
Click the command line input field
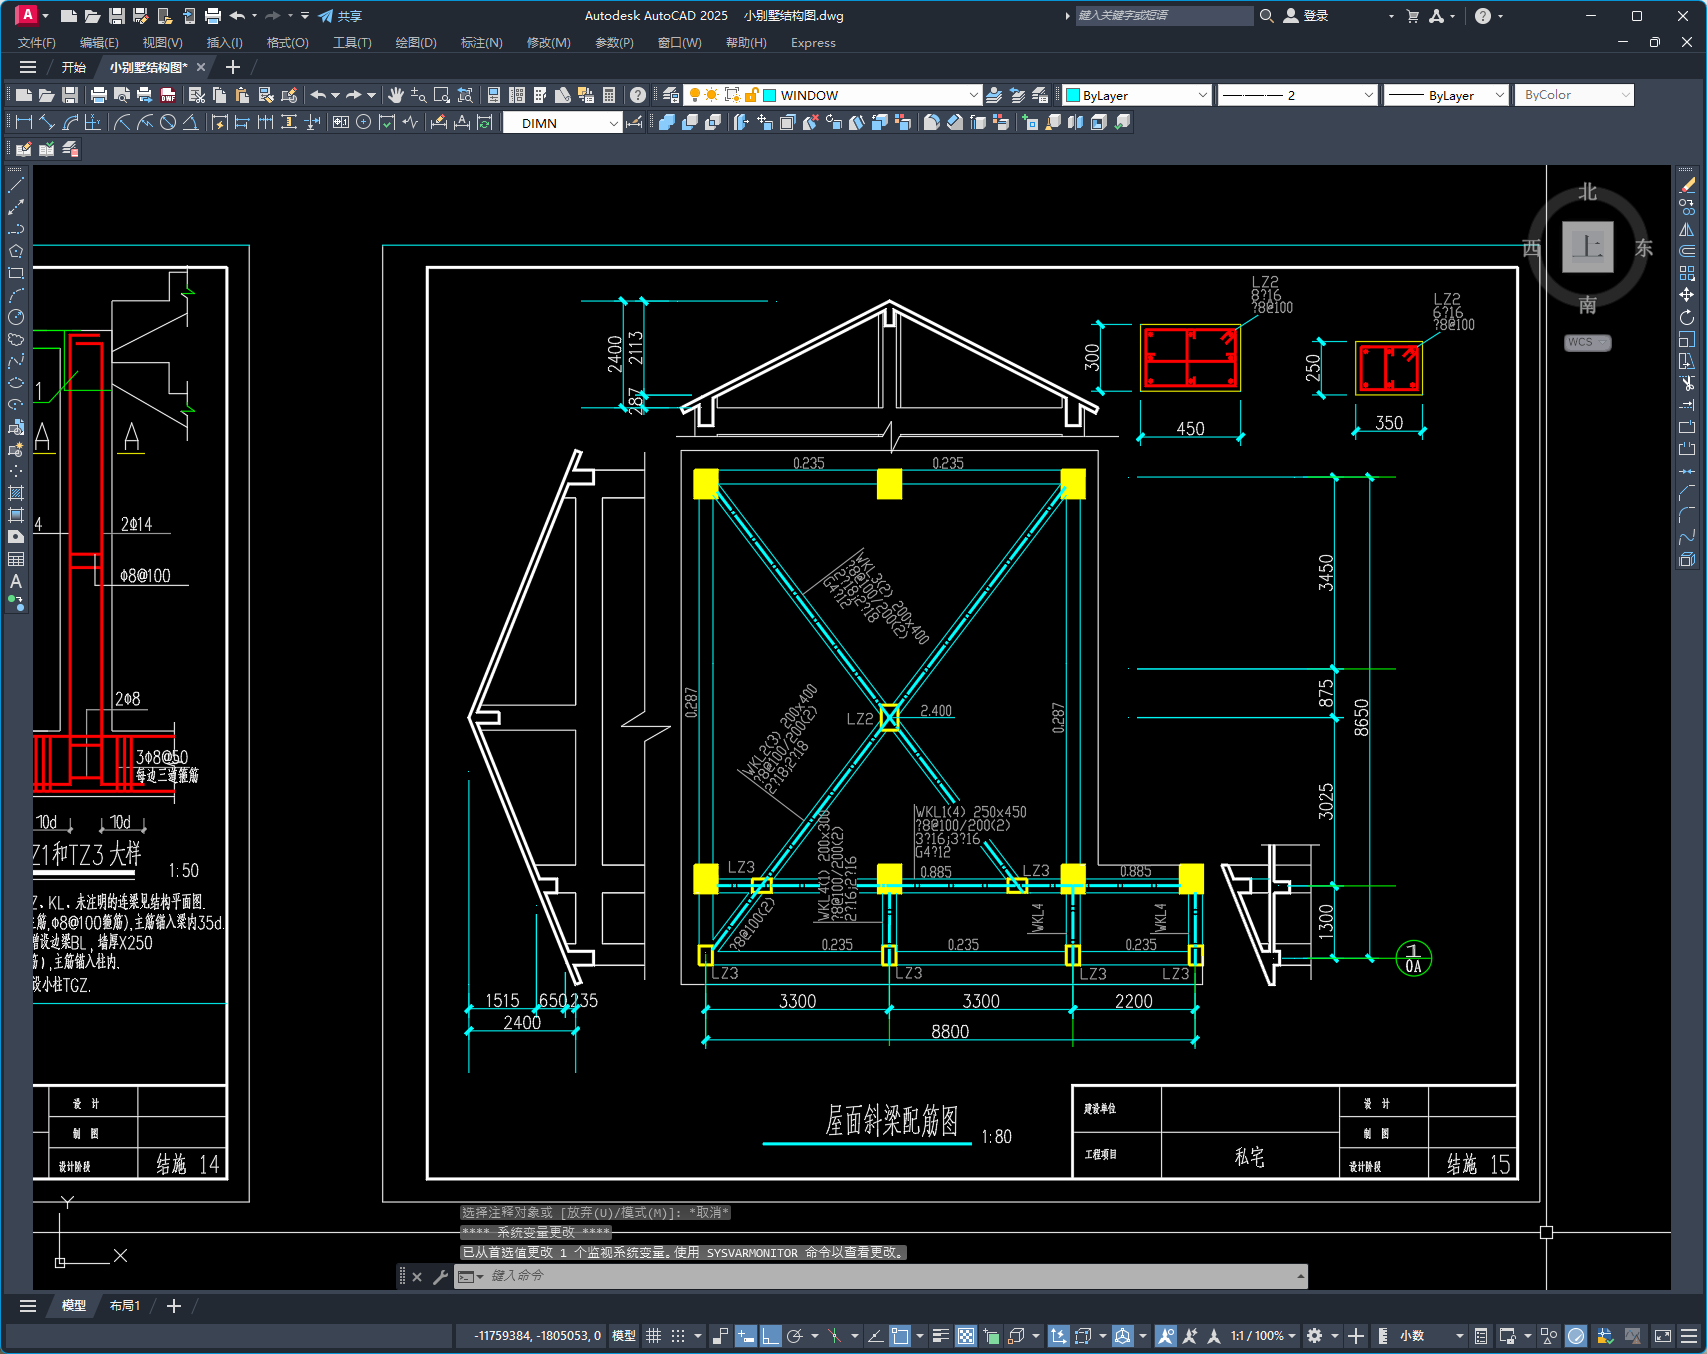point(890,1276)
